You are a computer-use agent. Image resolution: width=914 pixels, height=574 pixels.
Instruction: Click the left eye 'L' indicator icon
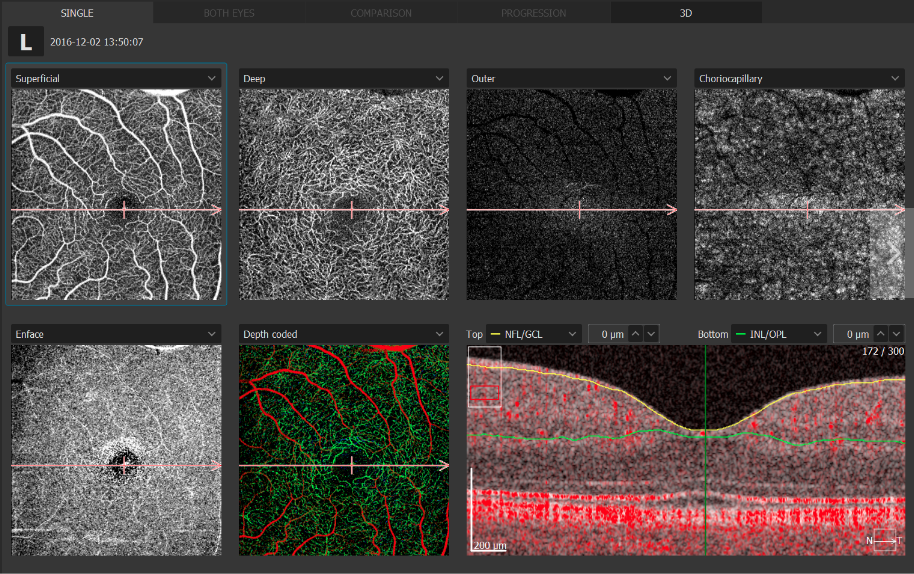(25, 42)
